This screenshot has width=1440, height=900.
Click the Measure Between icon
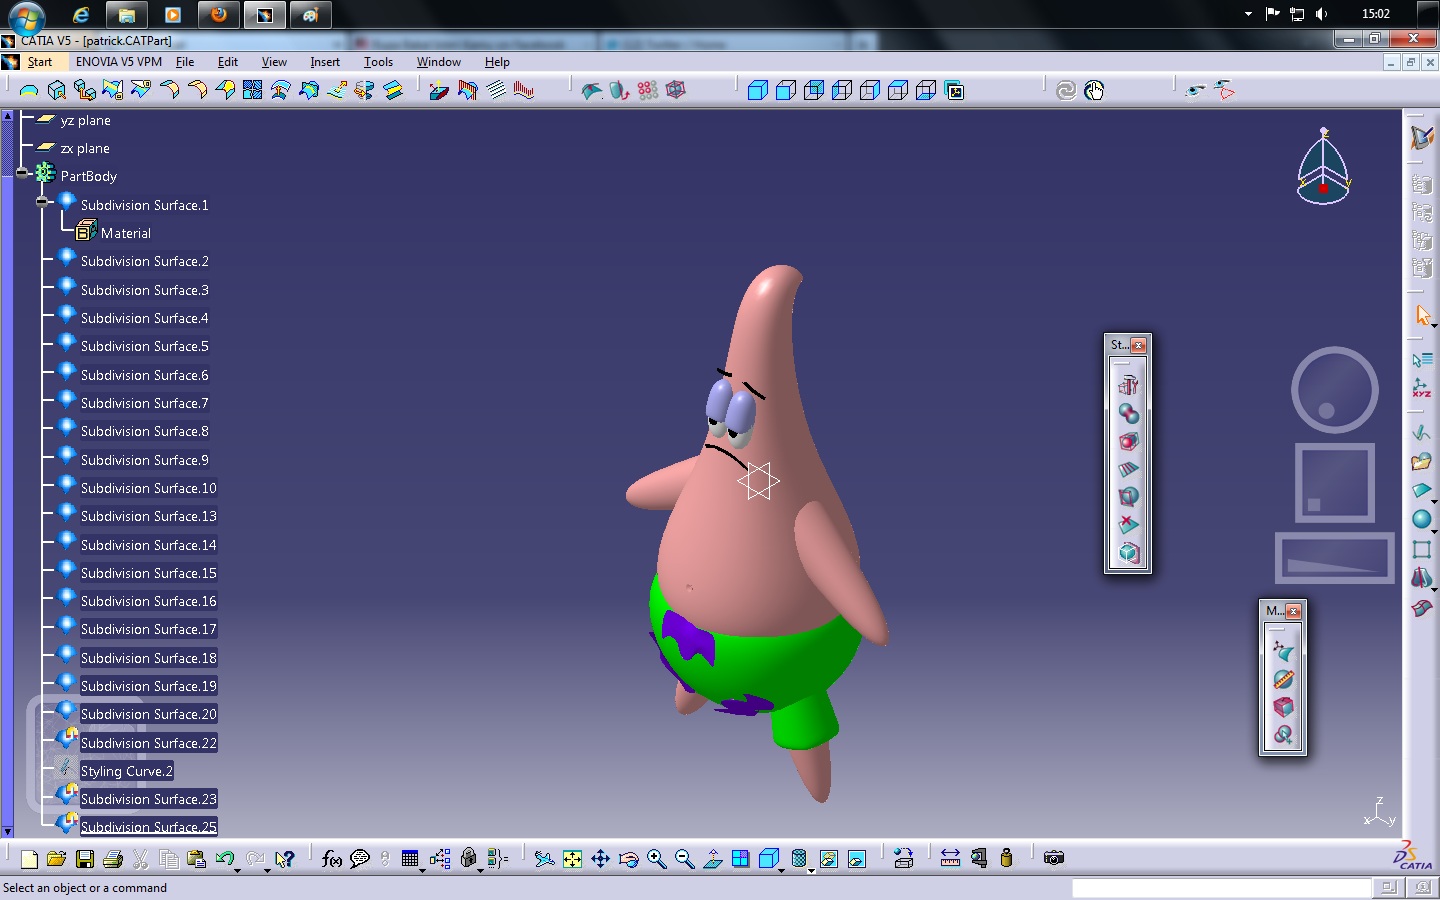point(950,858)
